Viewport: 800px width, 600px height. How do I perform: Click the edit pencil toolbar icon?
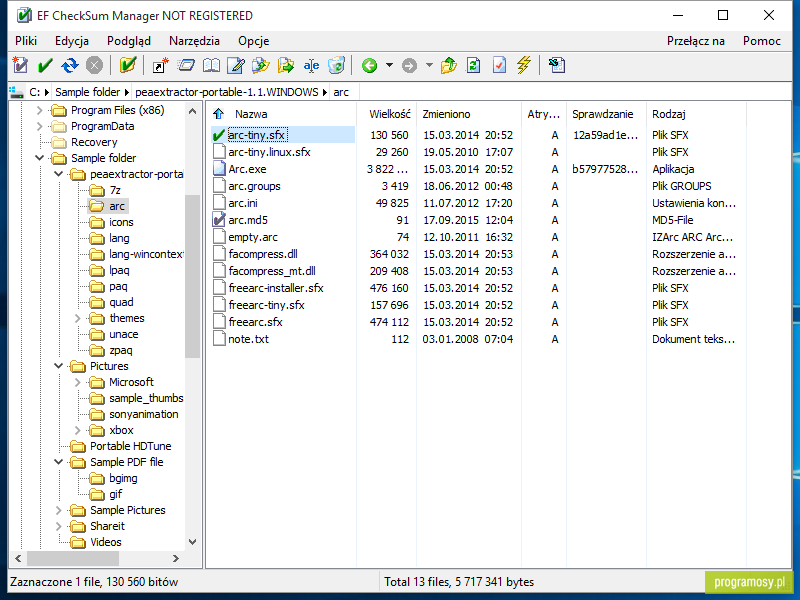coord(236,65)
